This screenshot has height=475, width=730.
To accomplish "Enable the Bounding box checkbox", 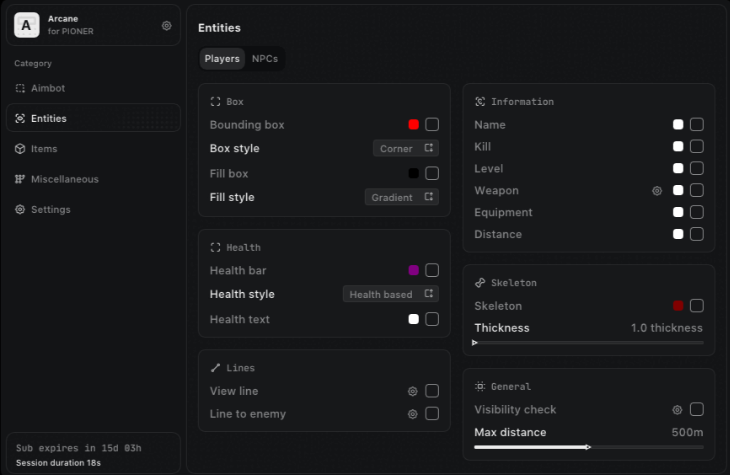I will [x=432, y=125].
